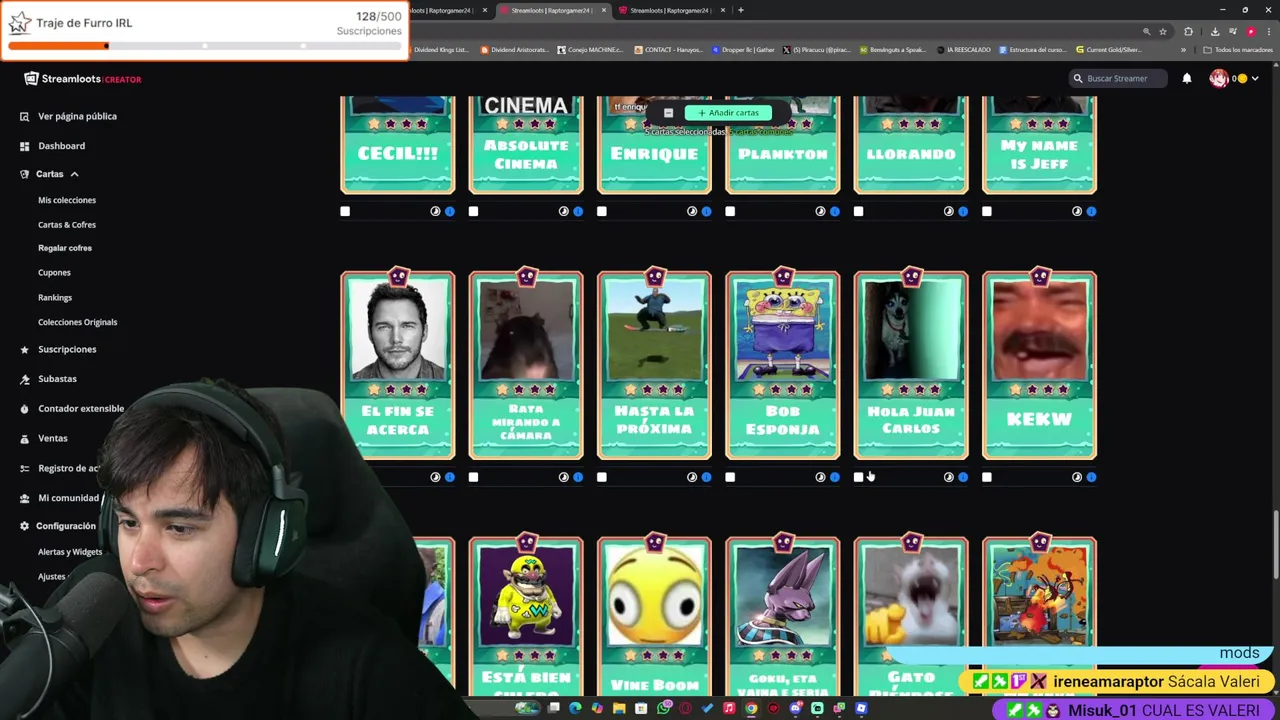This screenshot has height=720, width=1280.
Task: Open Mis colecciones in sidebar
Action: pos(67,200)
